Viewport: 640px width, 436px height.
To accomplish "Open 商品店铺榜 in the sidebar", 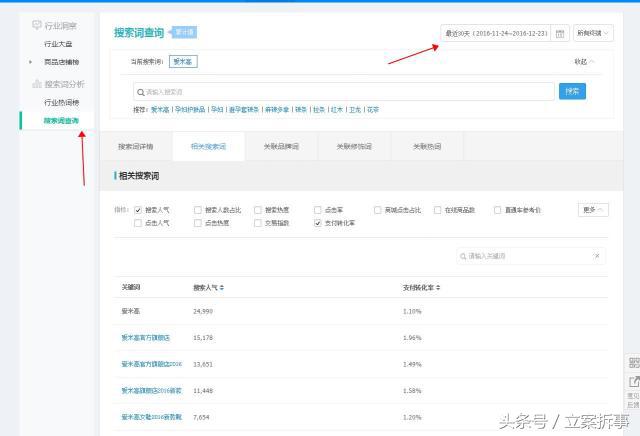I will [62, 62].
